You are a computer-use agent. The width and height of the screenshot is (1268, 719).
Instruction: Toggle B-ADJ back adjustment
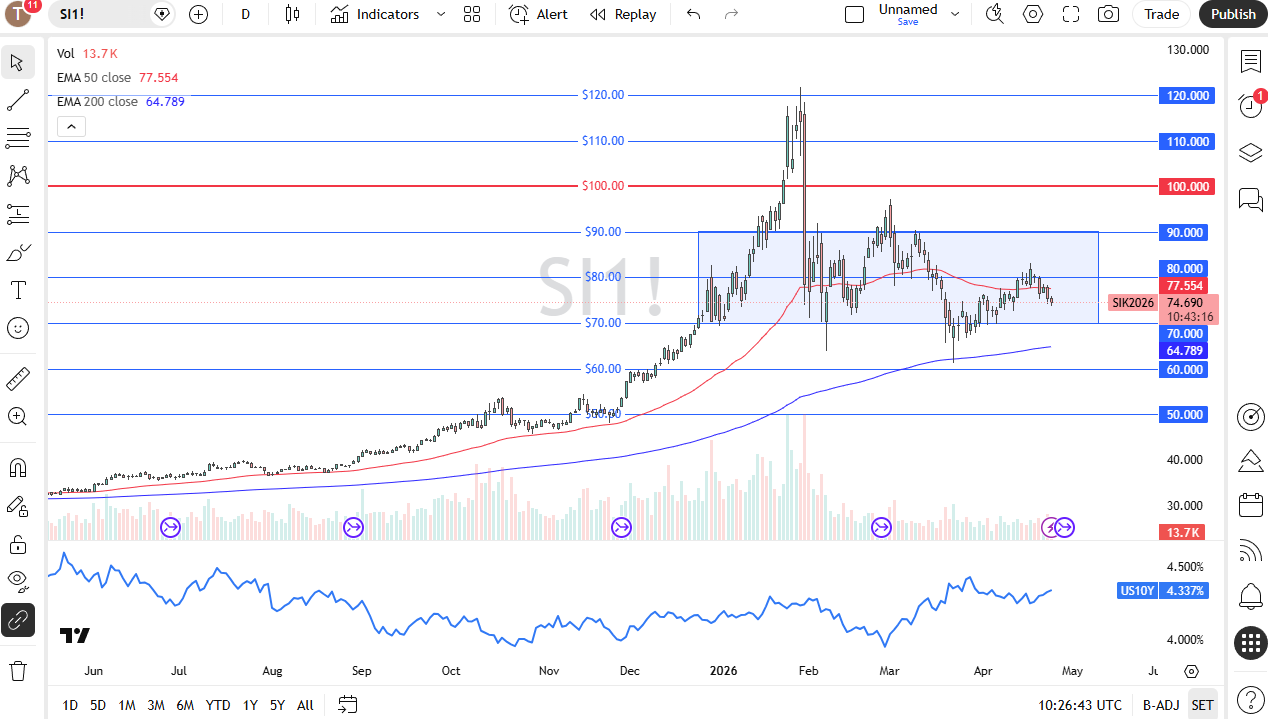tap(1161, 705)
